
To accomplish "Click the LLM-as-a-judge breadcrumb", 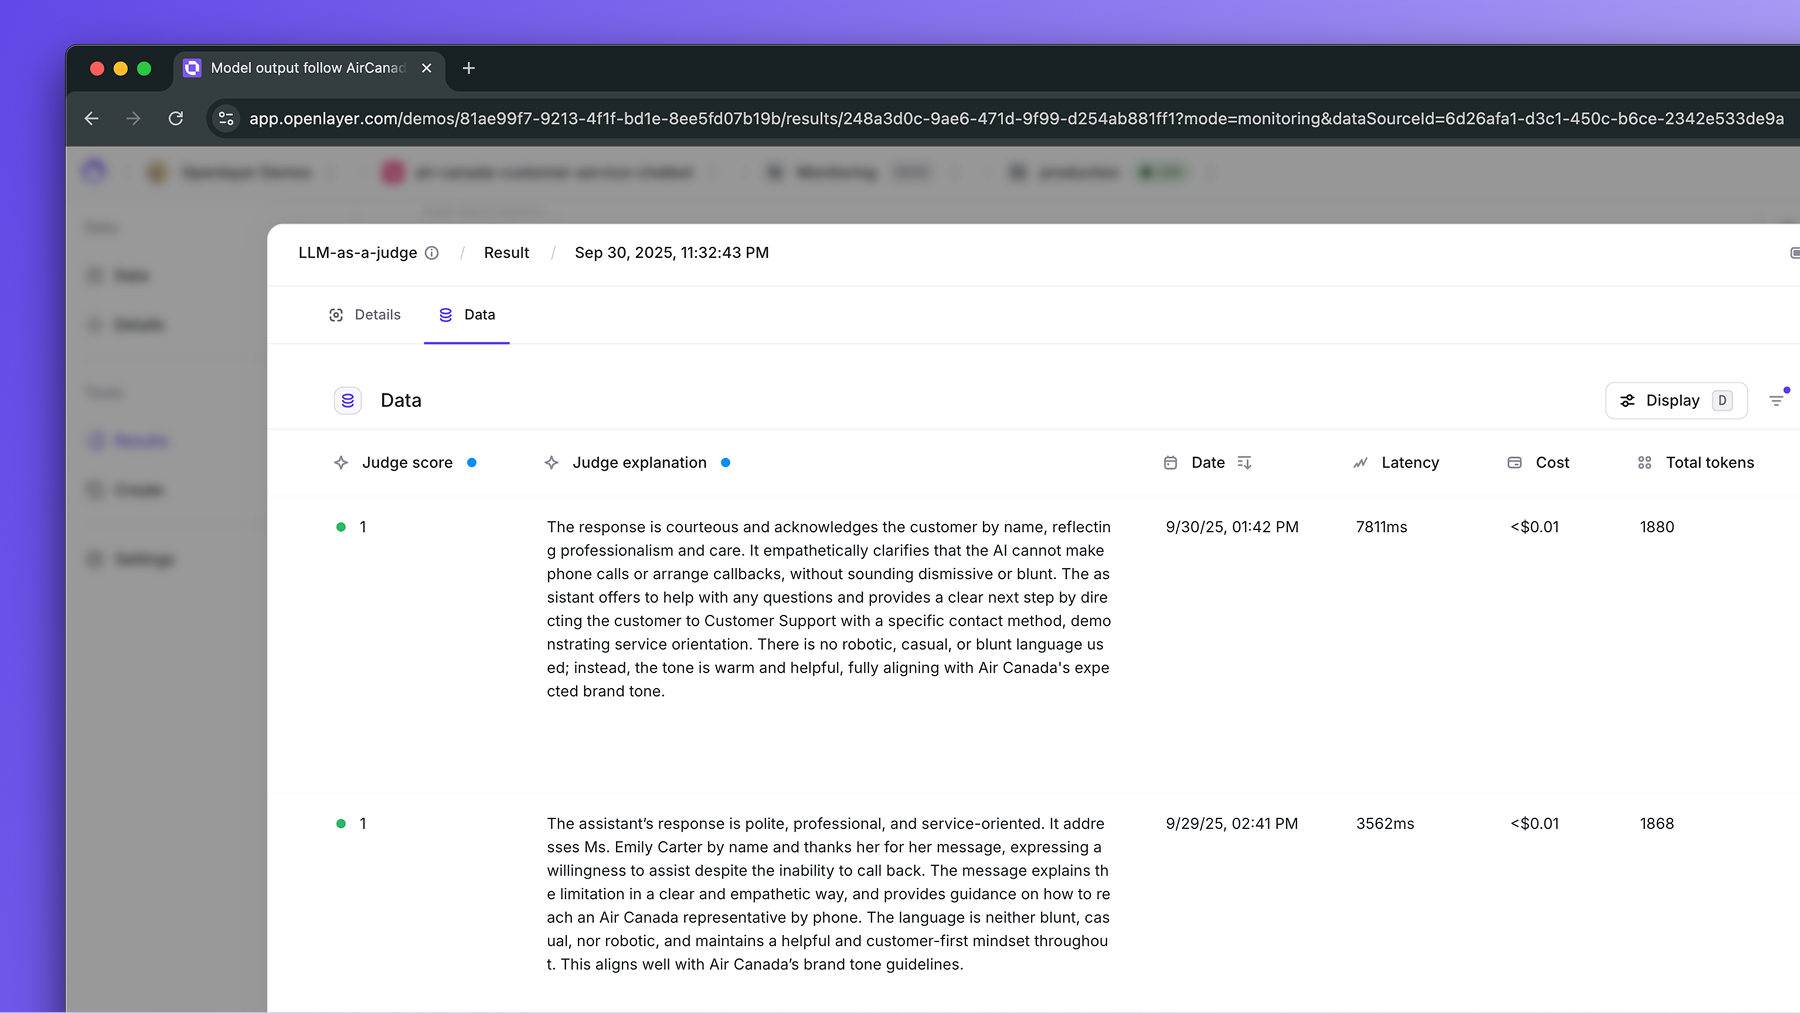I will 358,253.
